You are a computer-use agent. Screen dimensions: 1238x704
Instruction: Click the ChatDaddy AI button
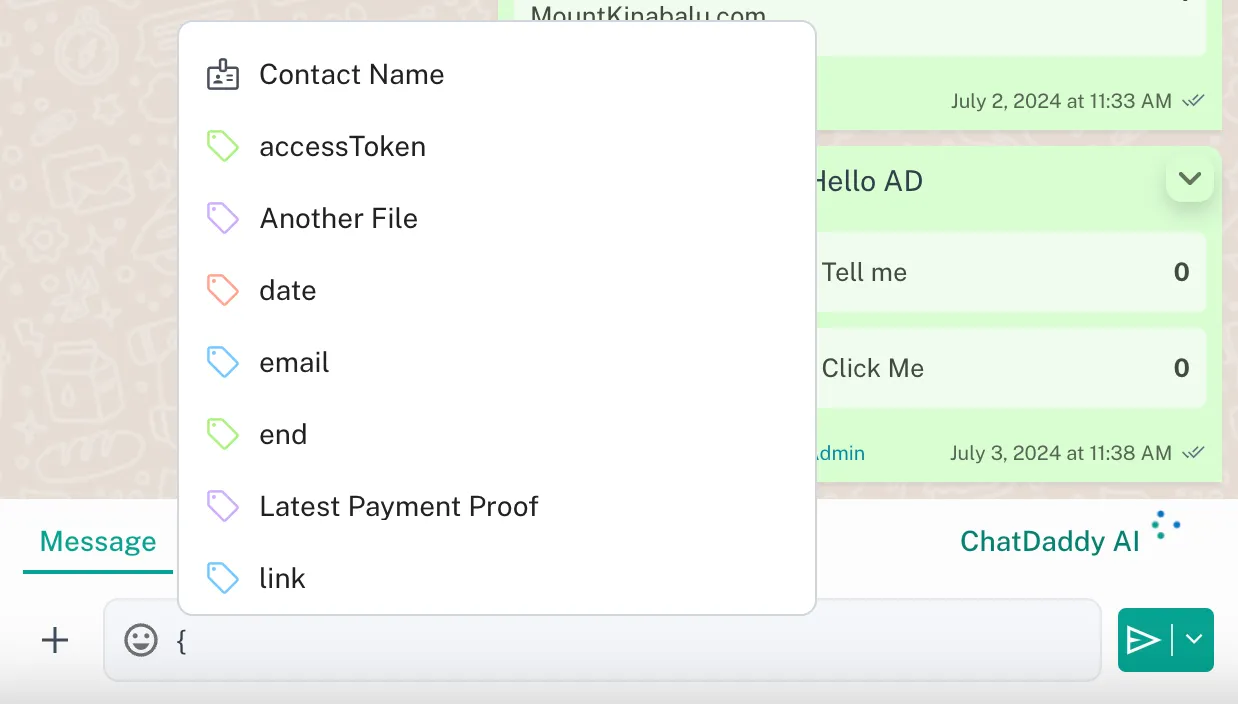pyautogui.click(x=1049, y=542)
